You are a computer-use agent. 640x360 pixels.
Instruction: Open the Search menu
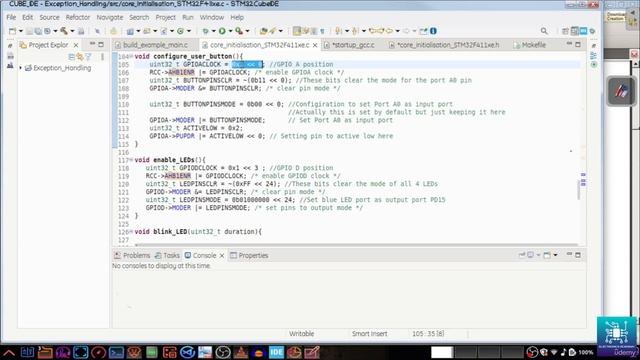(139, 18)
